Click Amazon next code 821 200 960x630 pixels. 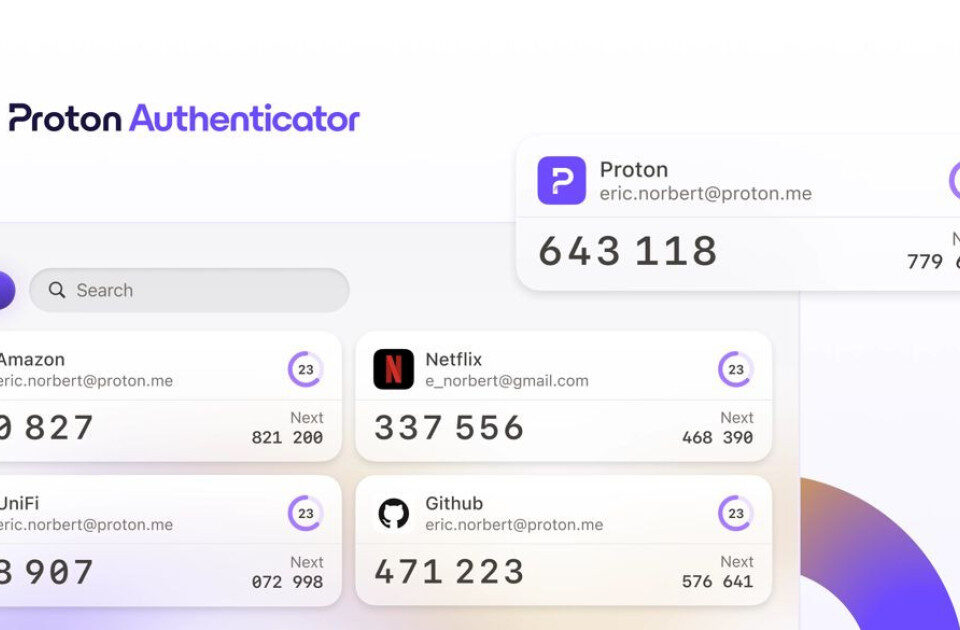(287, 437)
